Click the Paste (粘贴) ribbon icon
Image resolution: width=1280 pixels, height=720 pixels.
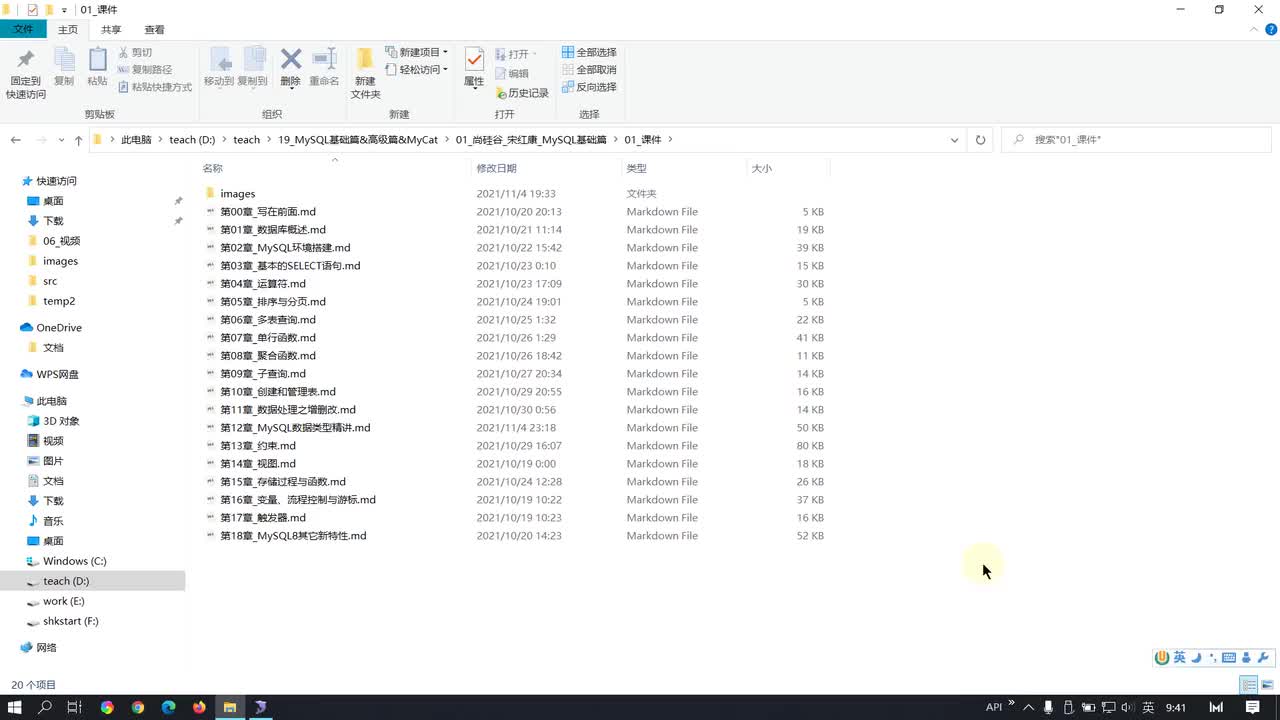(97, 60)
